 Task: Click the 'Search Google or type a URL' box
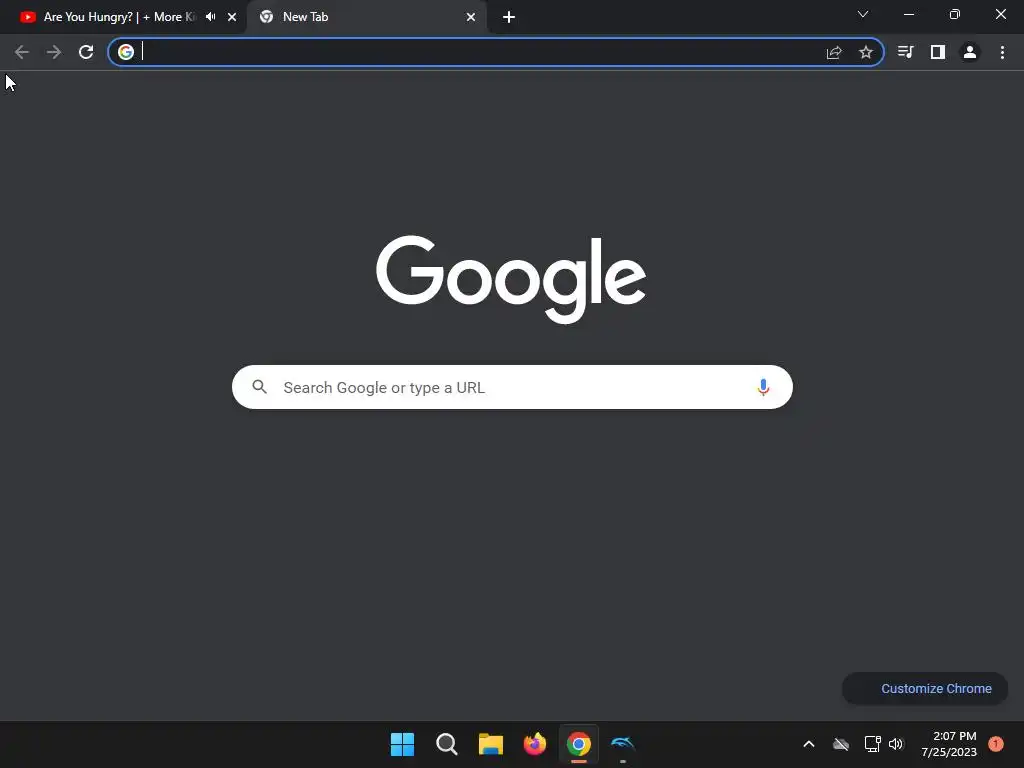click(x=512, y=387)
